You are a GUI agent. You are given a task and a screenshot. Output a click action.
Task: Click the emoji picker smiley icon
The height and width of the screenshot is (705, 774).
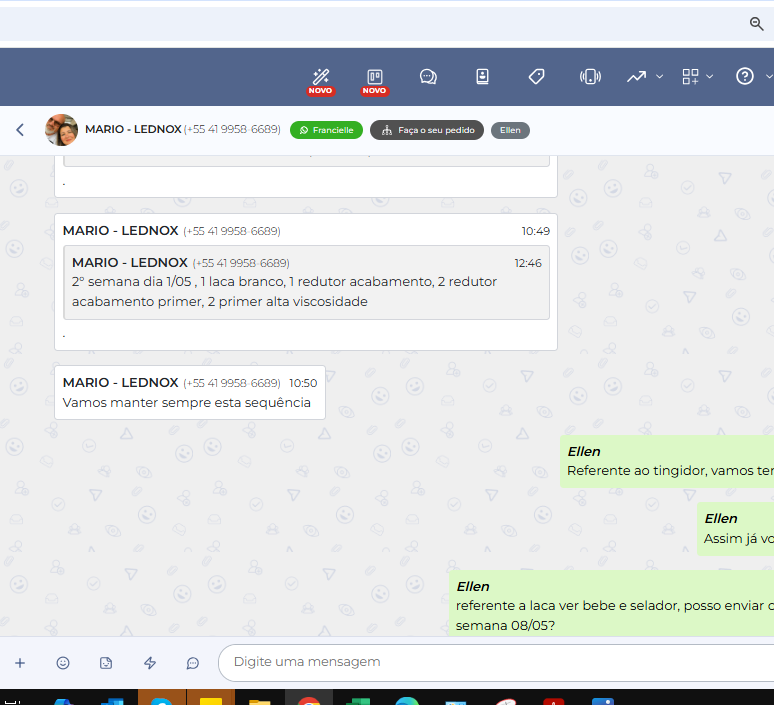tap(63, 662)
